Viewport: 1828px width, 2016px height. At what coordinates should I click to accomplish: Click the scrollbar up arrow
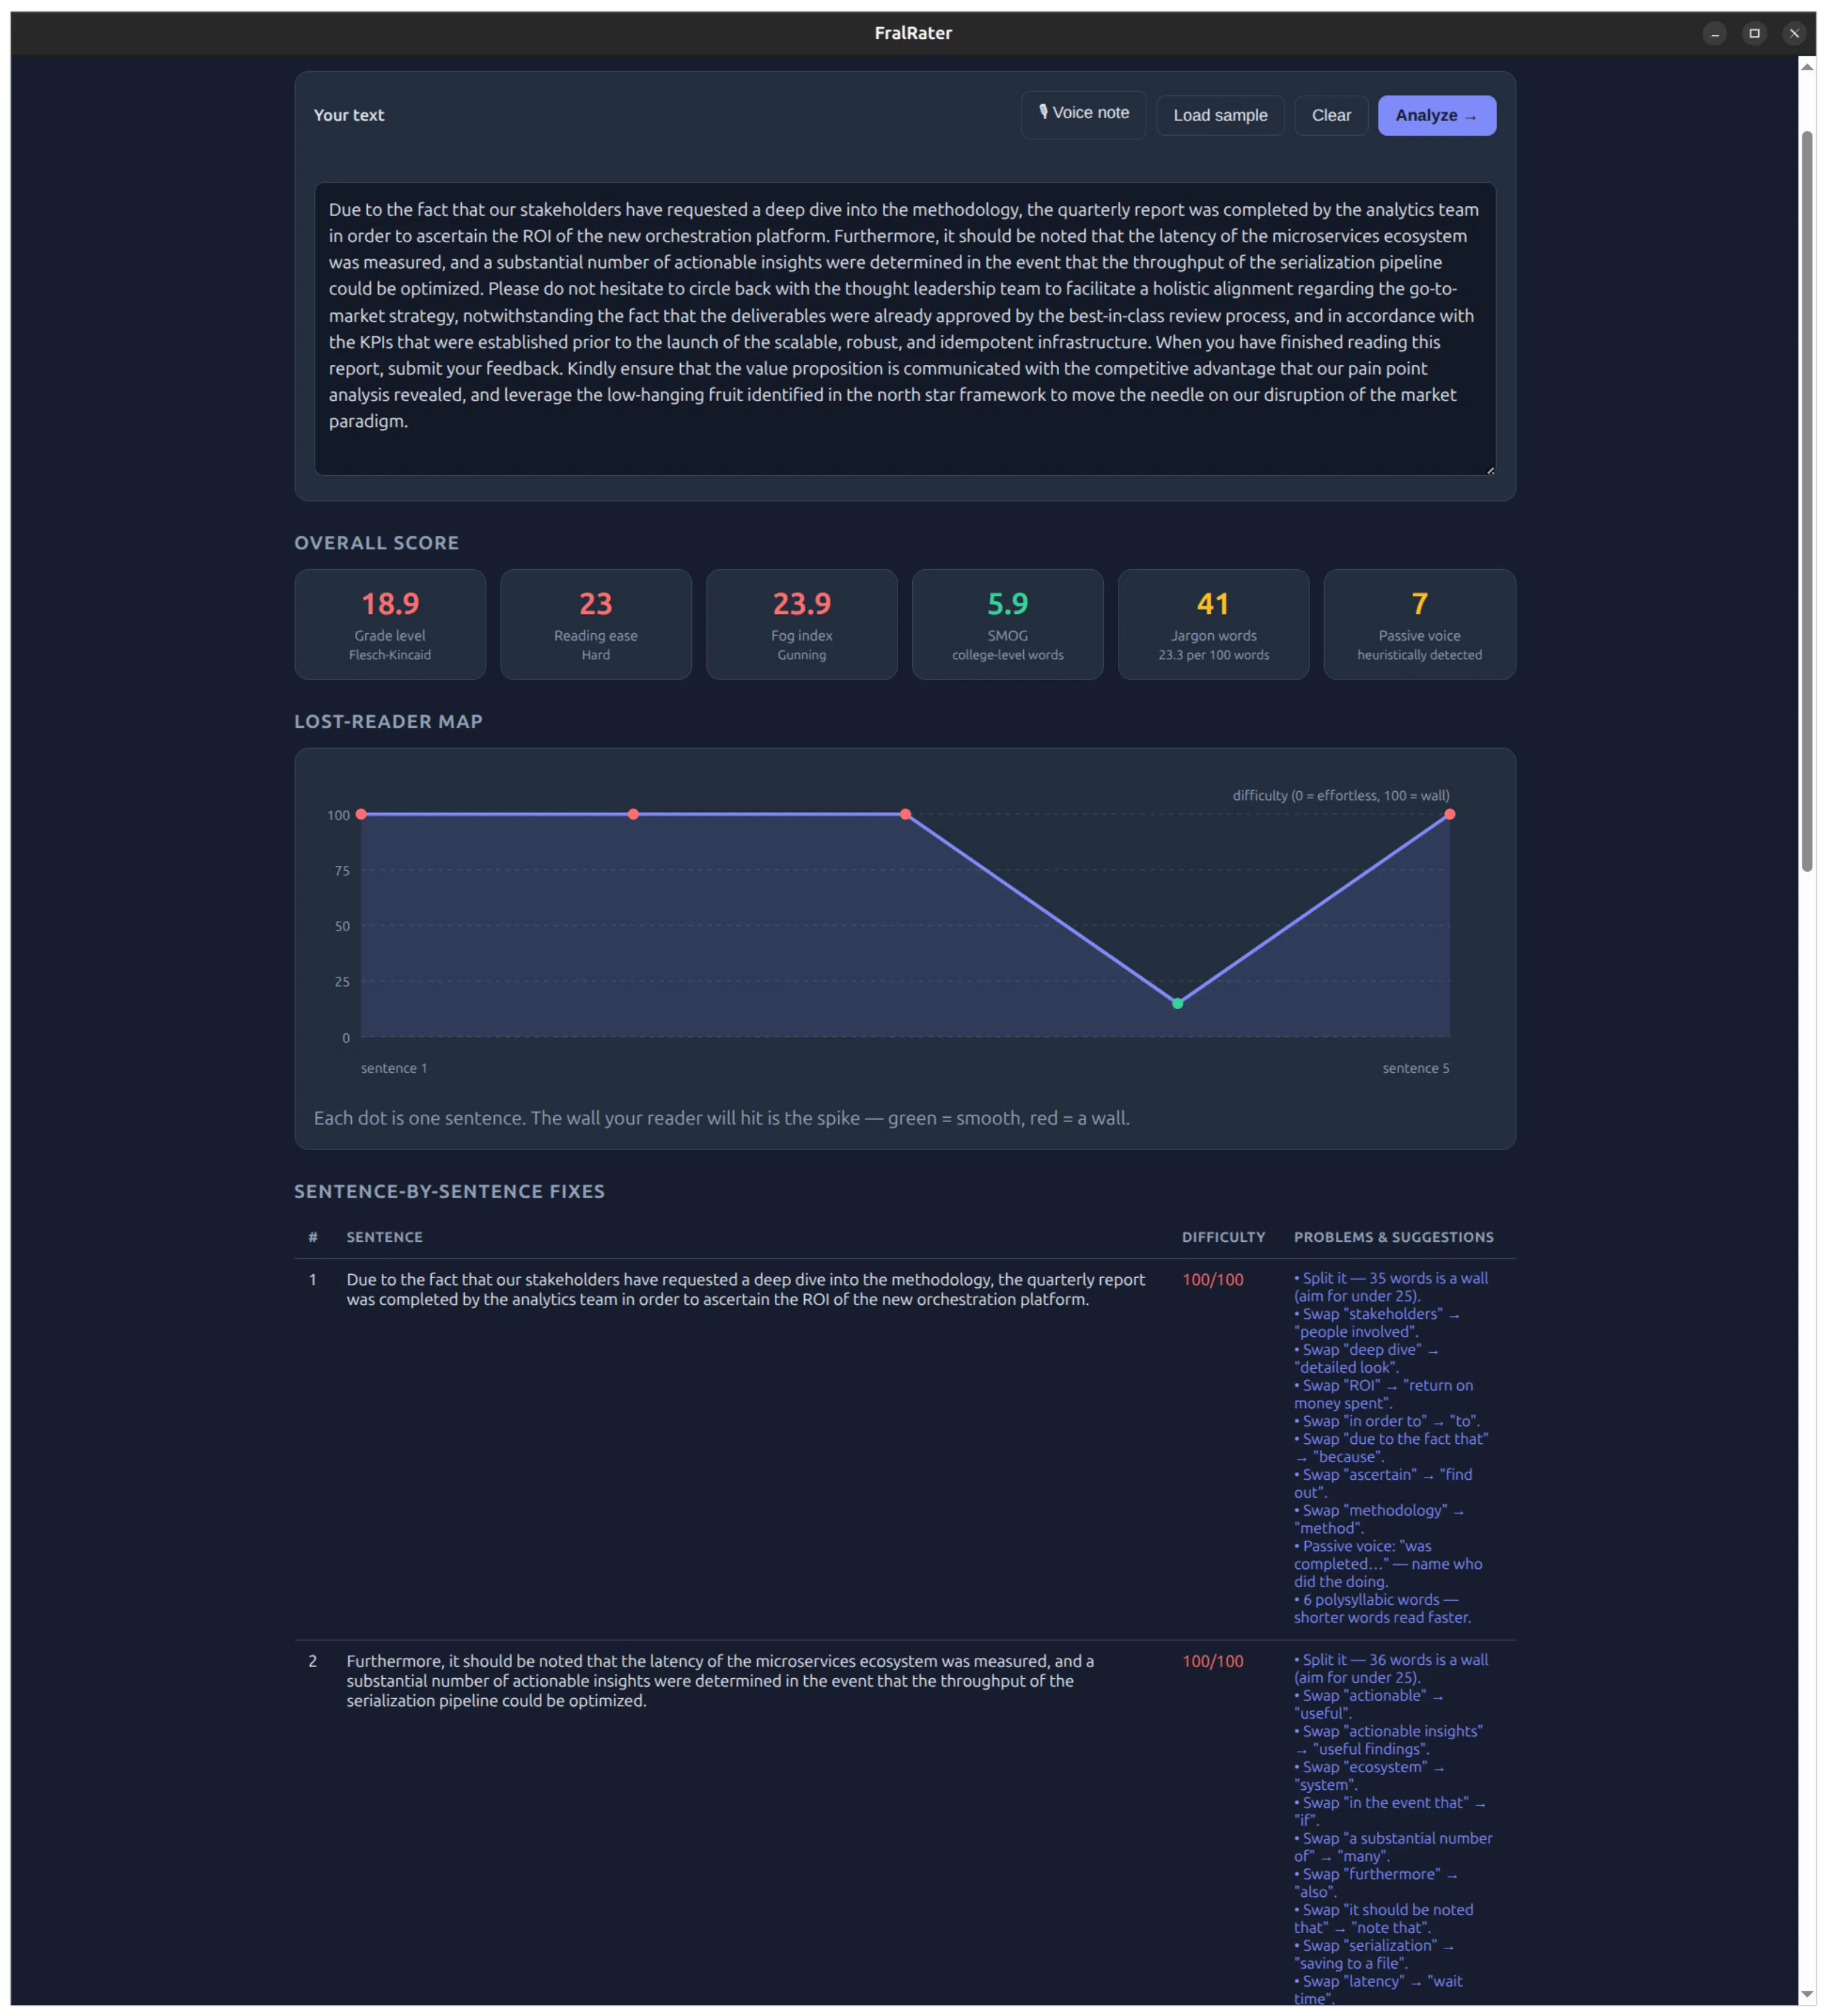click(x=1807, y=67)
